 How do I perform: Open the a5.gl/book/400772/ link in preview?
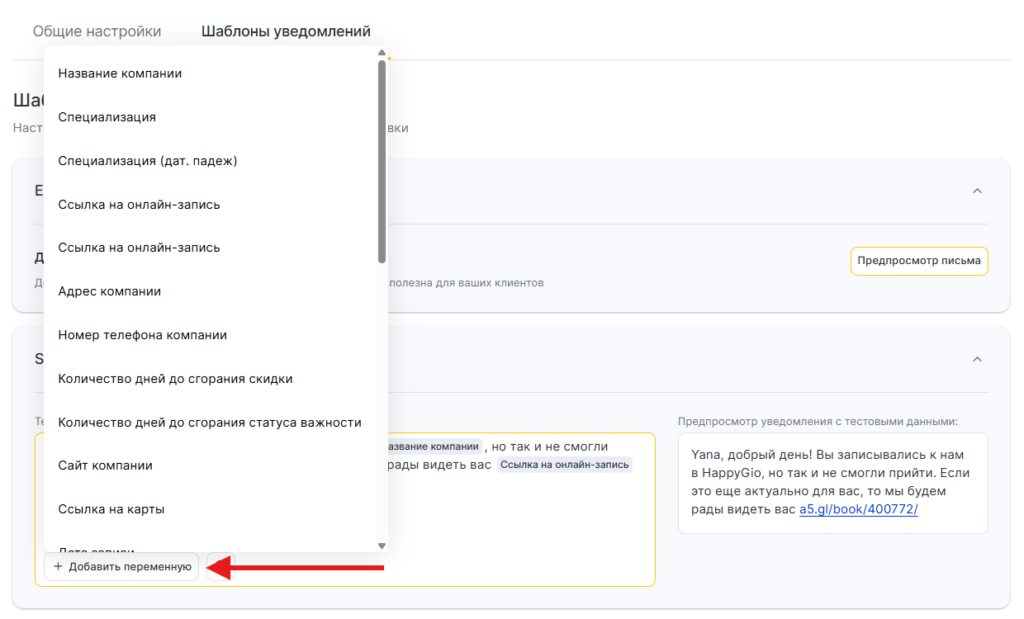tap(858, 509)
